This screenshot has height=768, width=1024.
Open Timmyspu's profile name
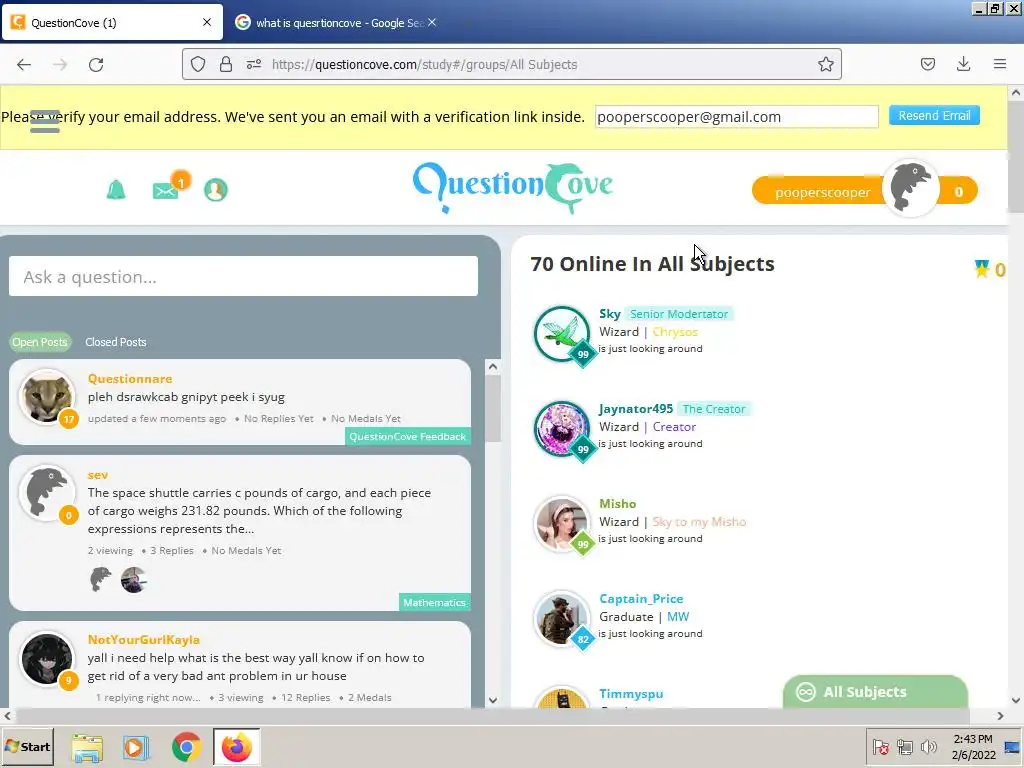point(632,694)
